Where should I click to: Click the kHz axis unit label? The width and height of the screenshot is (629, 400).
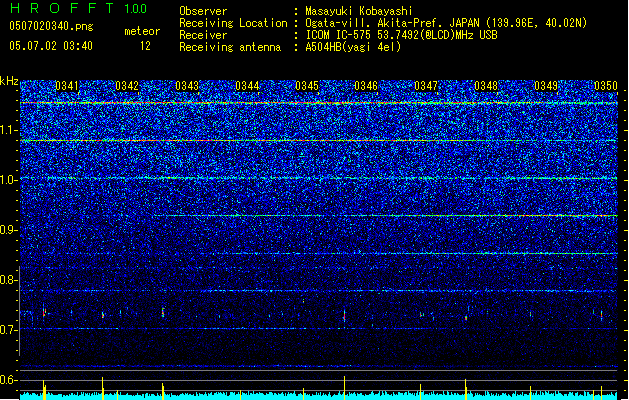pyautogui.click(x=9, y=81)
